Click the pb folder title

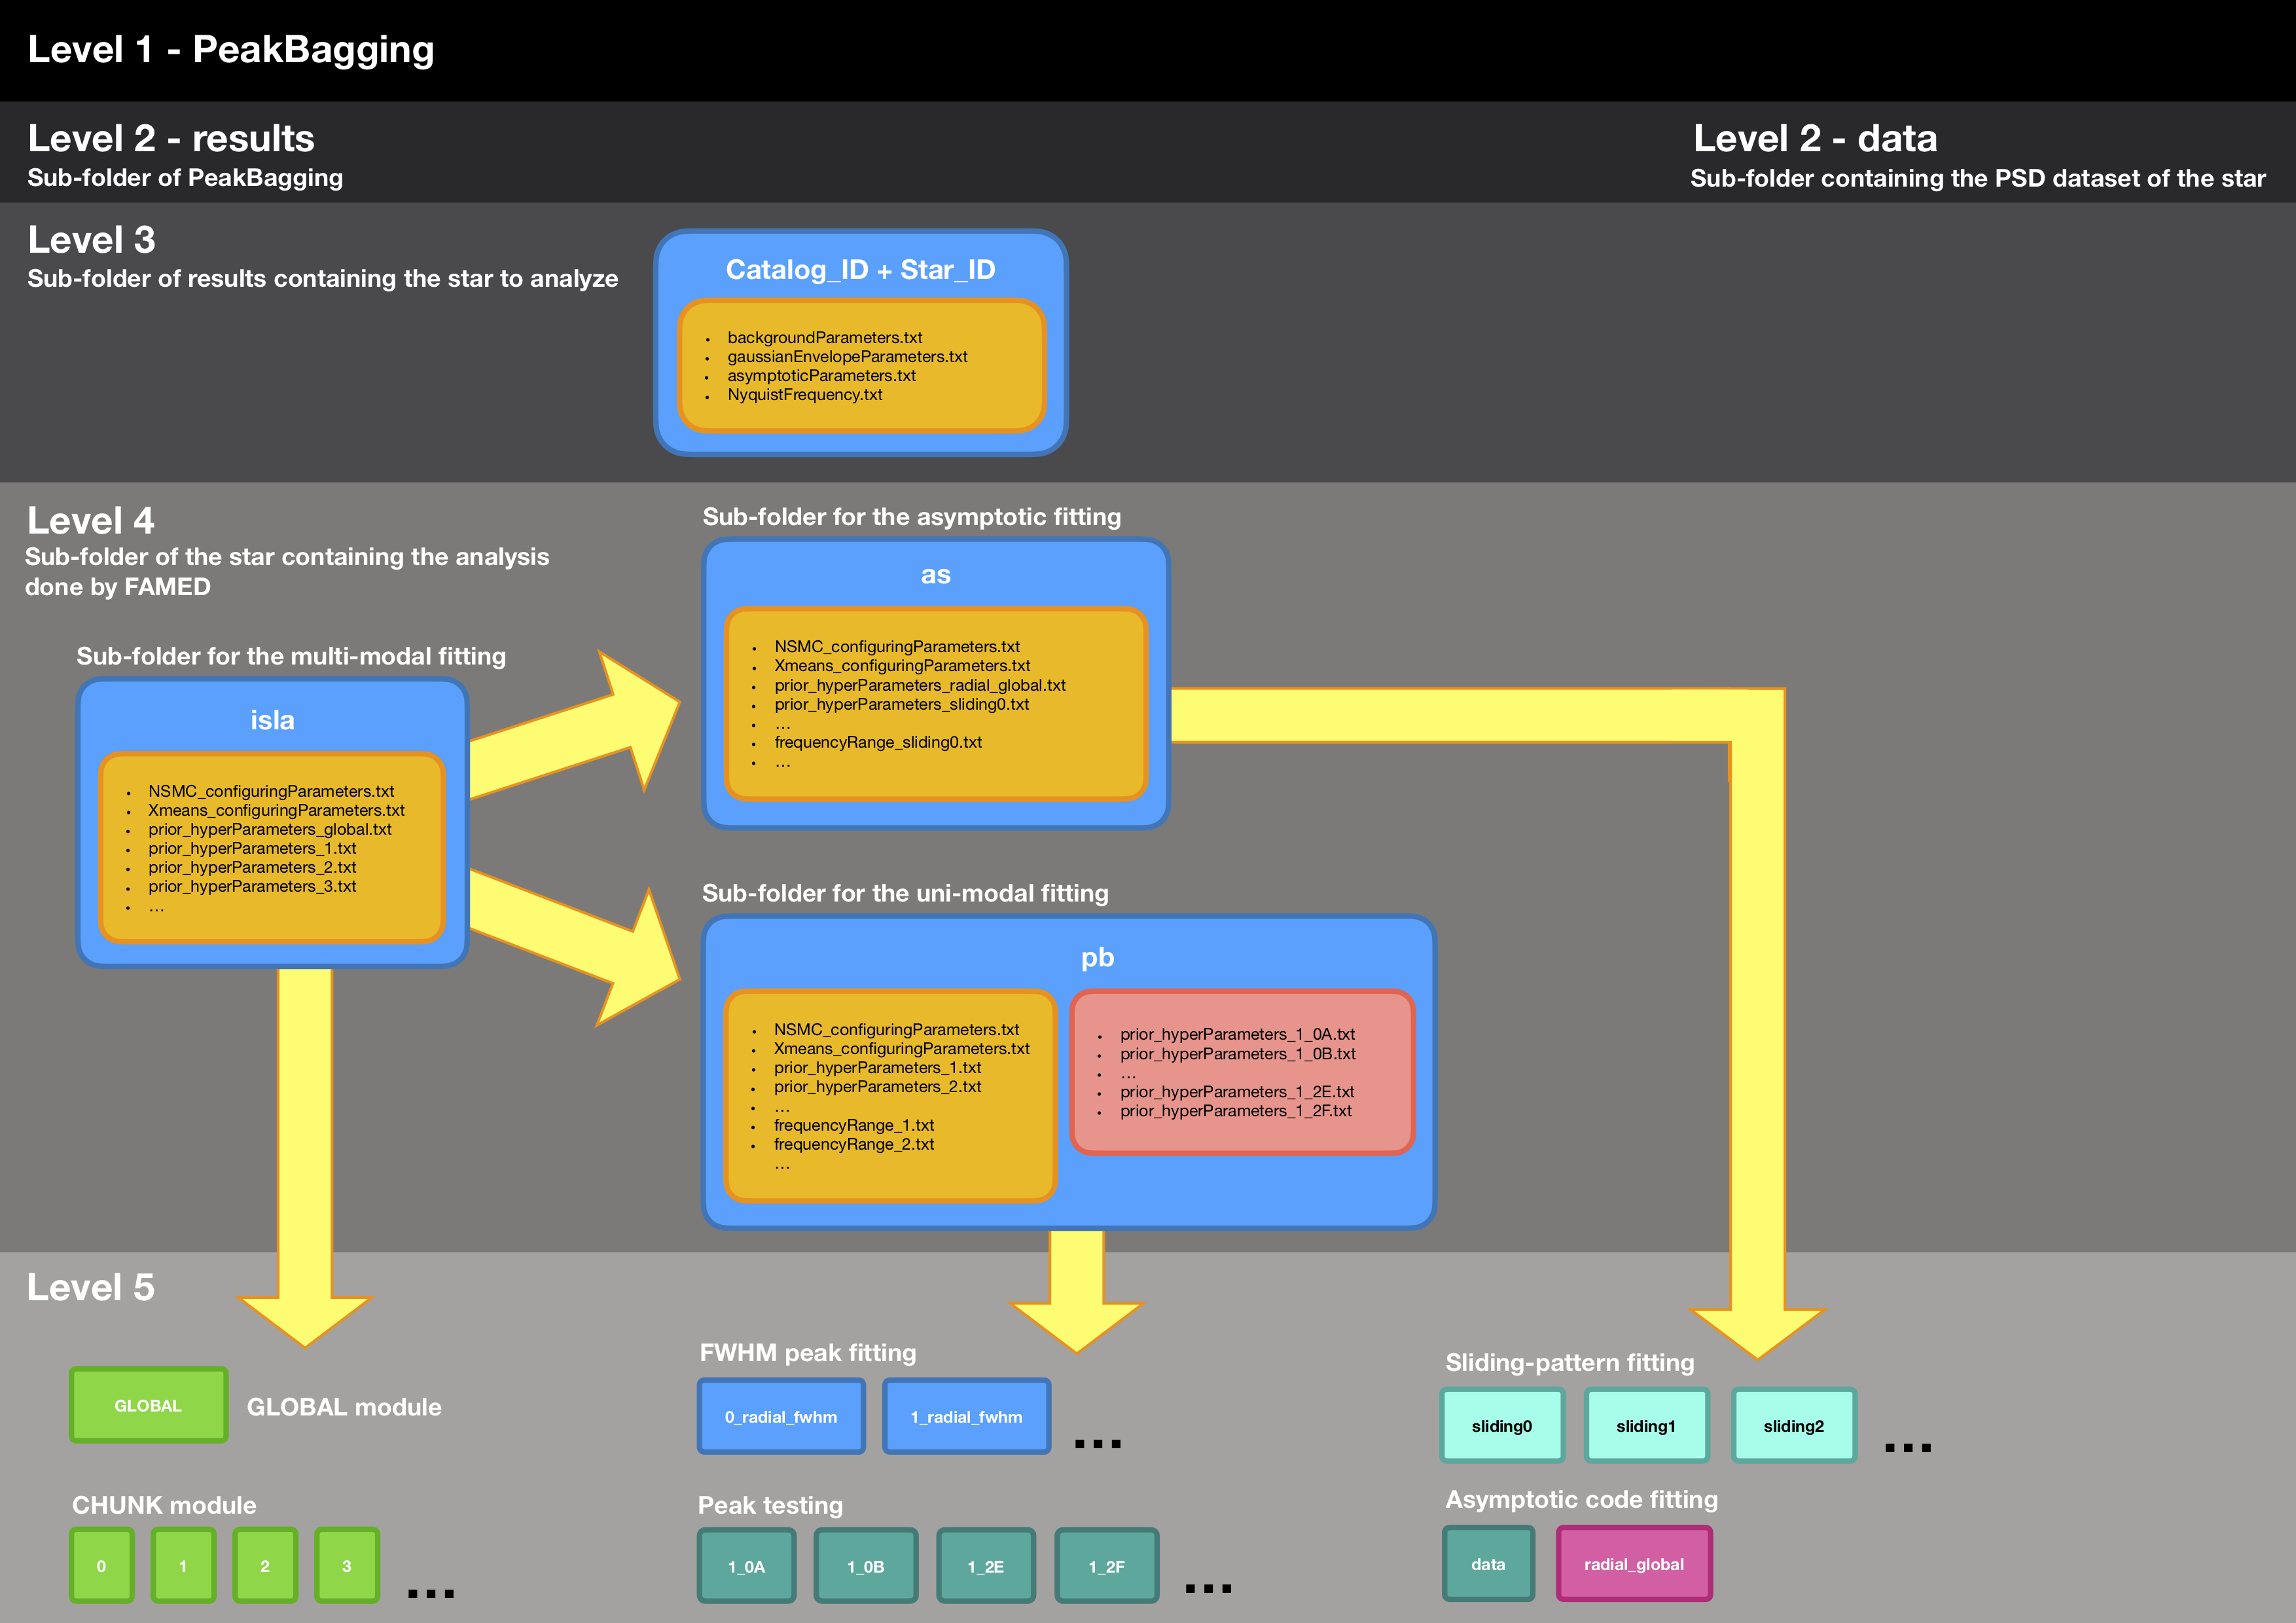tap(1097, 958)
